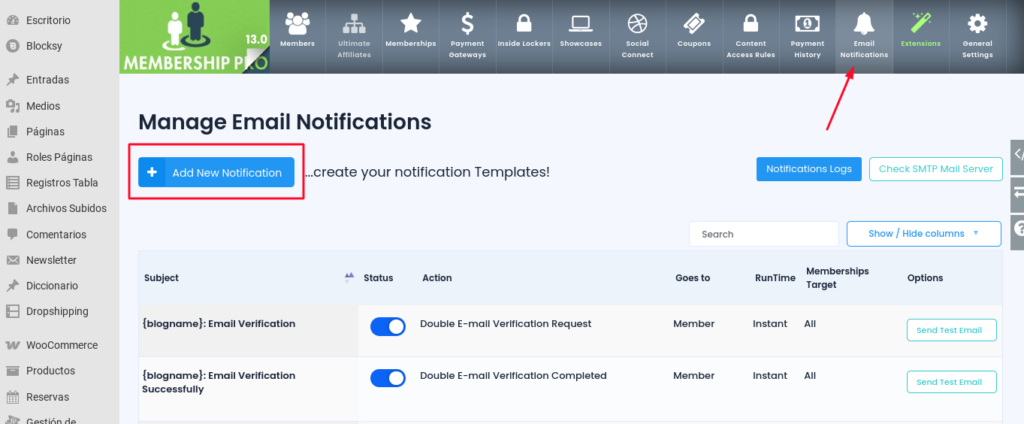Click 'Double E-mail Verification Request' action text

[x=505, y=323]
